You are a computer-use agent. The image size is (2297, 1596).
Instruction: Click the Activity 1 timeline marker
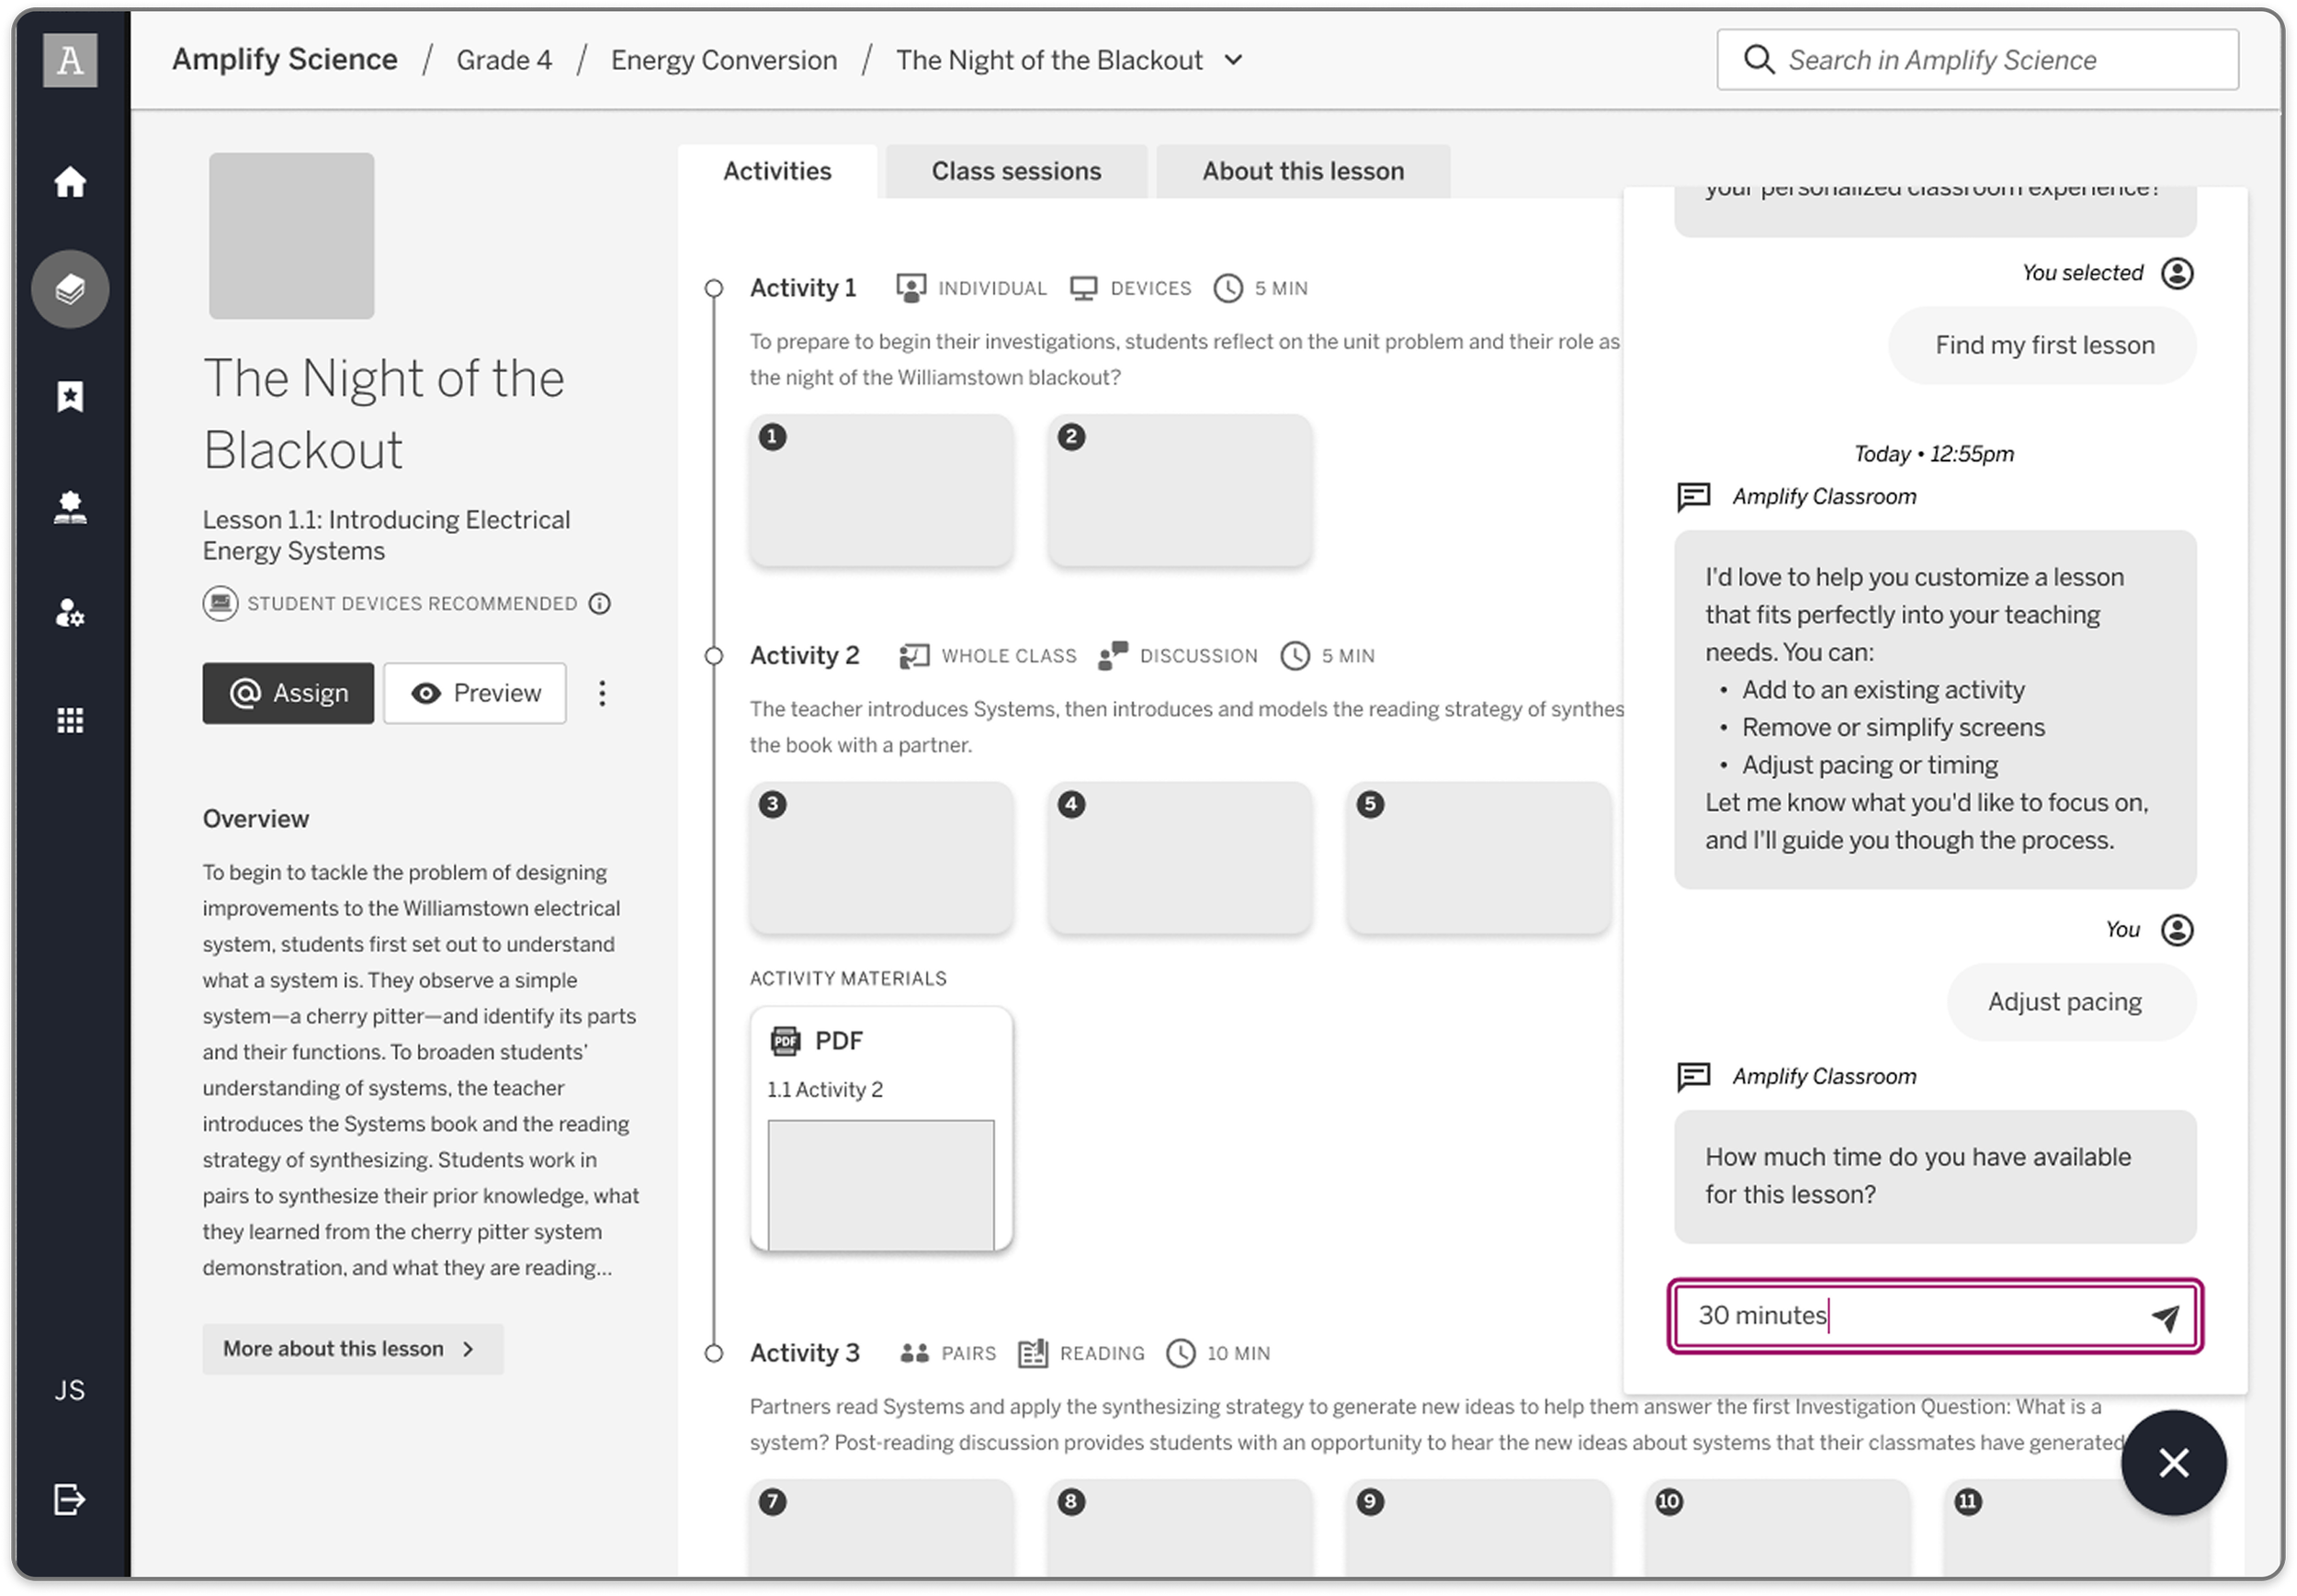tap(714, 289)
